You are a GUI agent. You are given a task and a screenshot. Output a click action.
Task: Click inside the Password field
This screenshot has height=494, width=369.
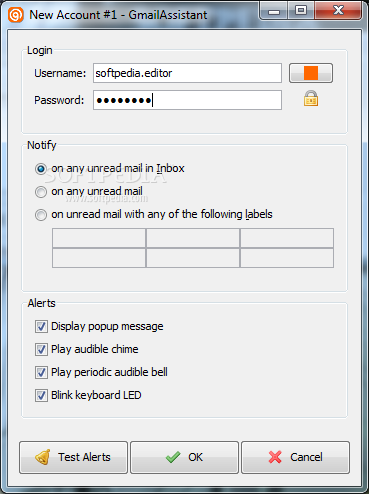(x=187, y=100)
